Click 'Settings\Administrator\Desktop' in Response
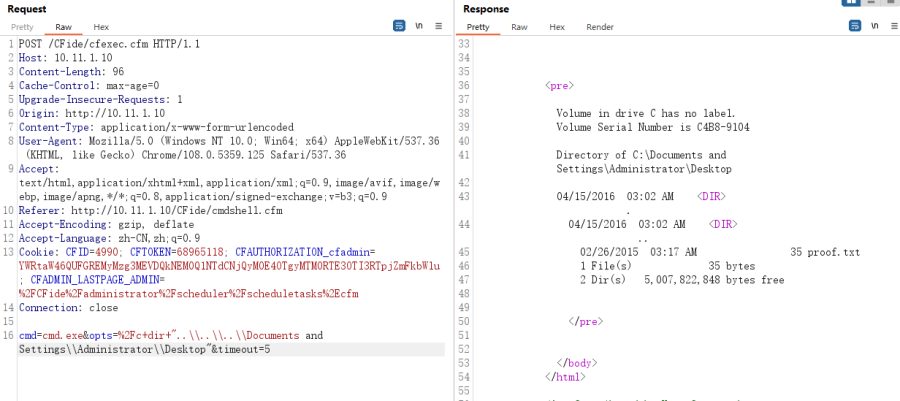Image resolution: width=900 pixels, height=401 pixels. tap(644, 169)
